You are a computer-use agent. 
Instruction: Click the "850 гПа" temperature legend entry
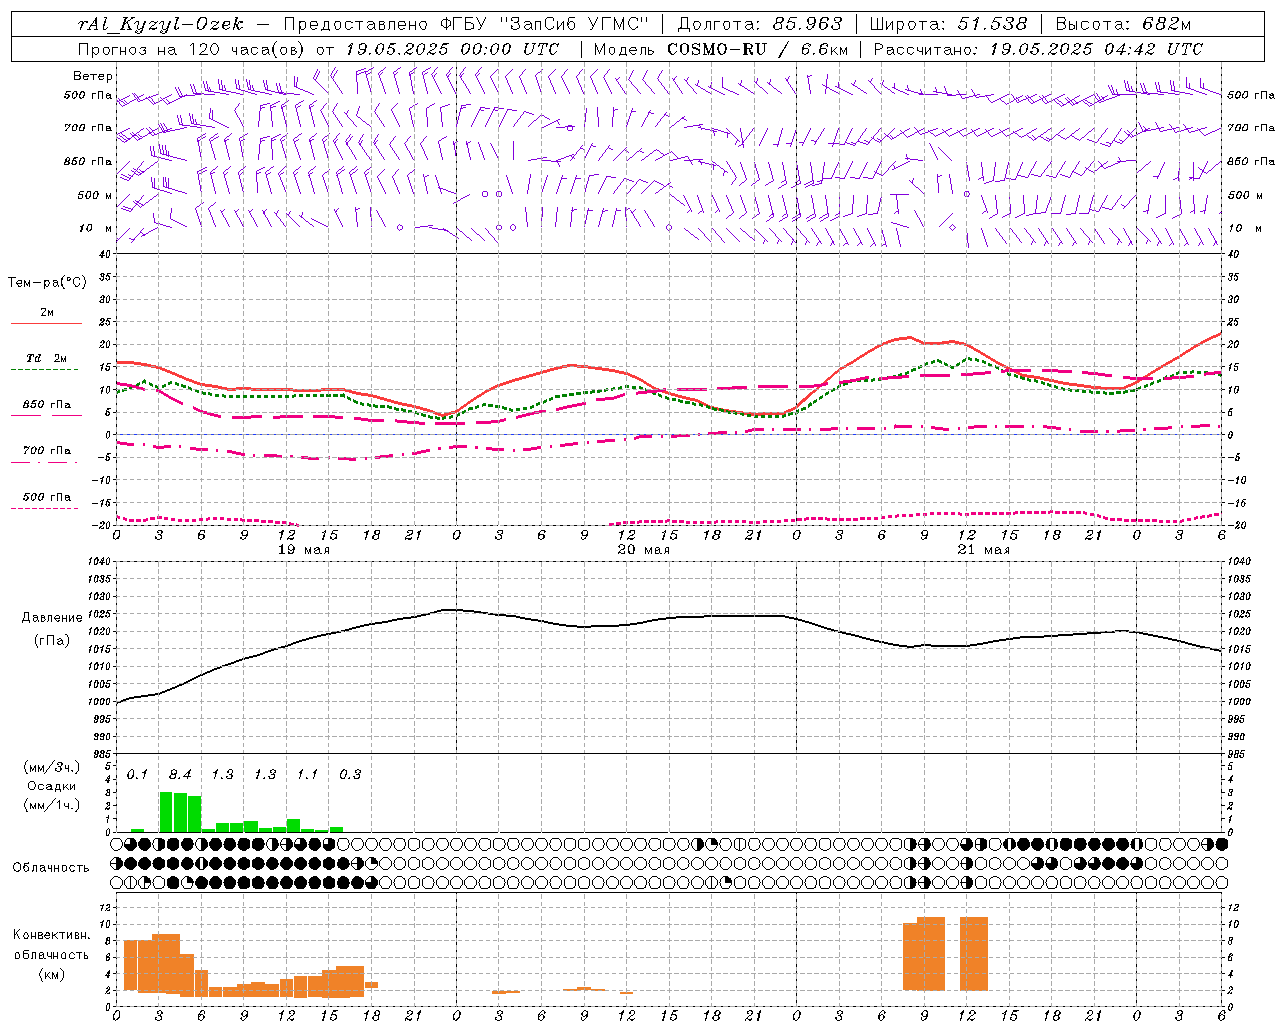coord(47,405)
